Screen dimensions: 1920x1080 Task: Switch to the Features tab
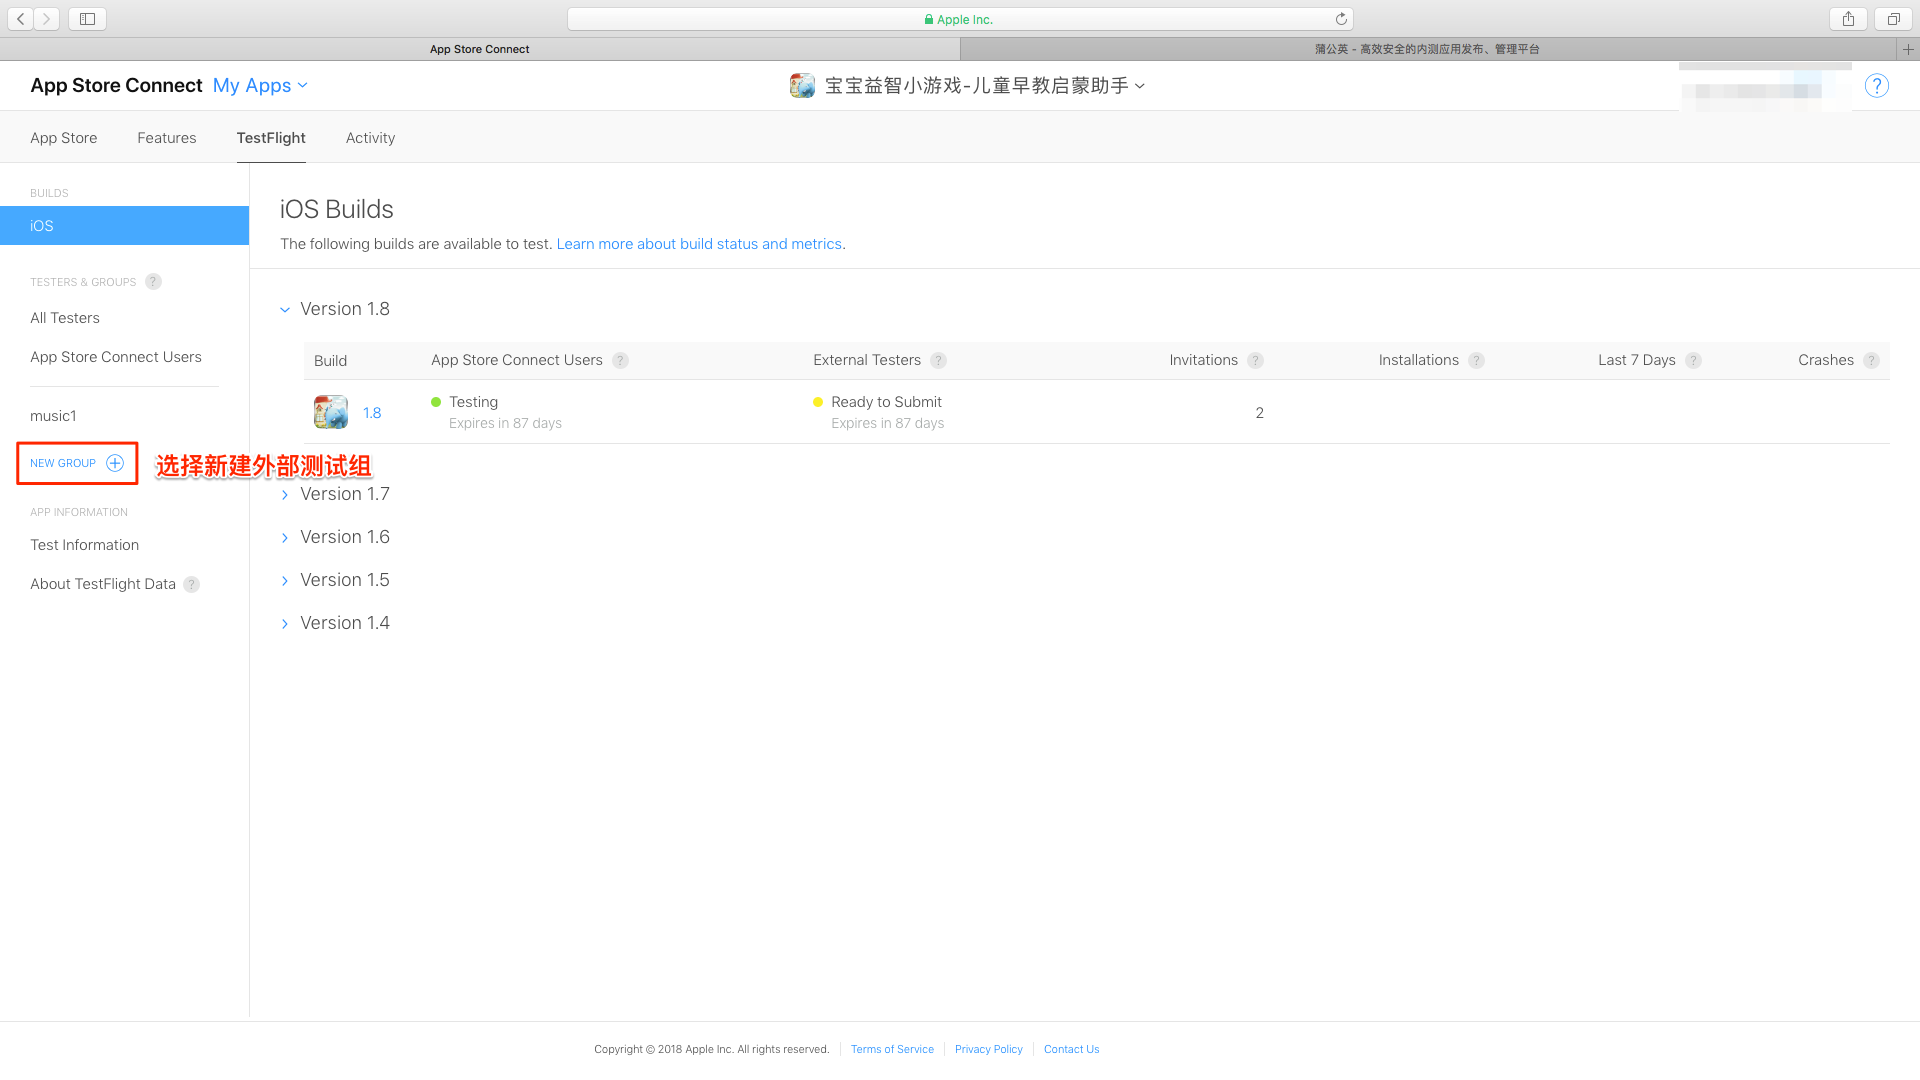pos(167,138)
